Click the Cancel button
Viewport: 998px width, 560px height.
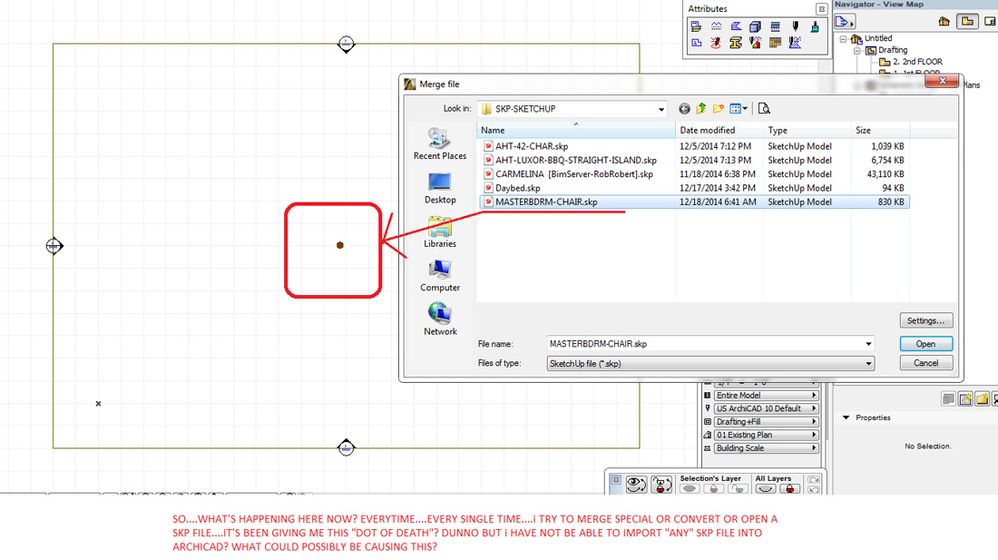pos(926,363)
